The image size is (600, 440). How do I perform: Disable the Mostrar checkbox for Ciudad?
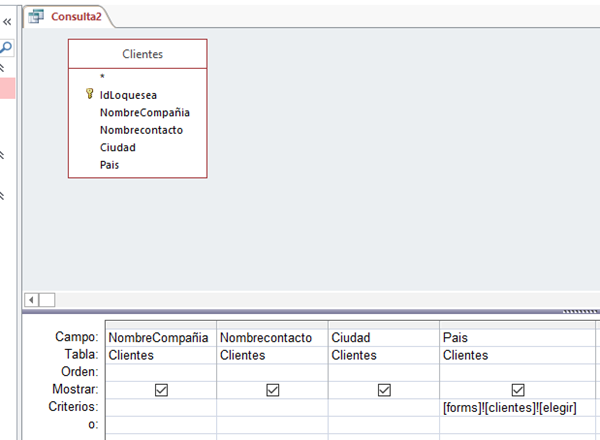(x=383, y=390)
